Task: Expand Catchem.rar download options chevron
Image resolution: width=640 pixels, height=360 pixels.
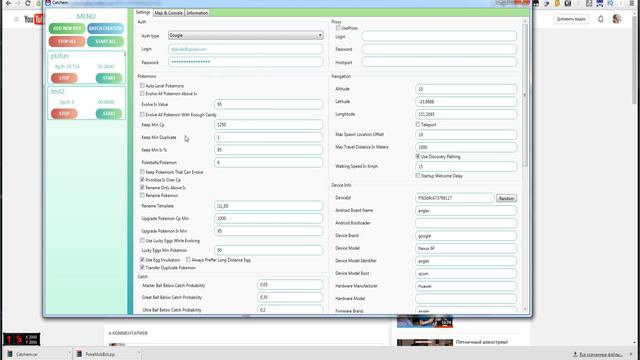Action: [x=69, y=354]
